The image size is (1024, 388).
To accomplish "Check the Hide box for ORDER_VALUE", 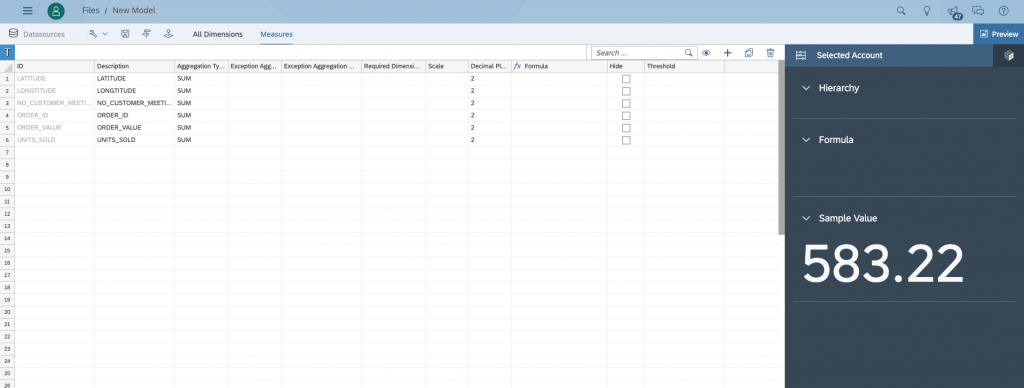I will 626,127.
